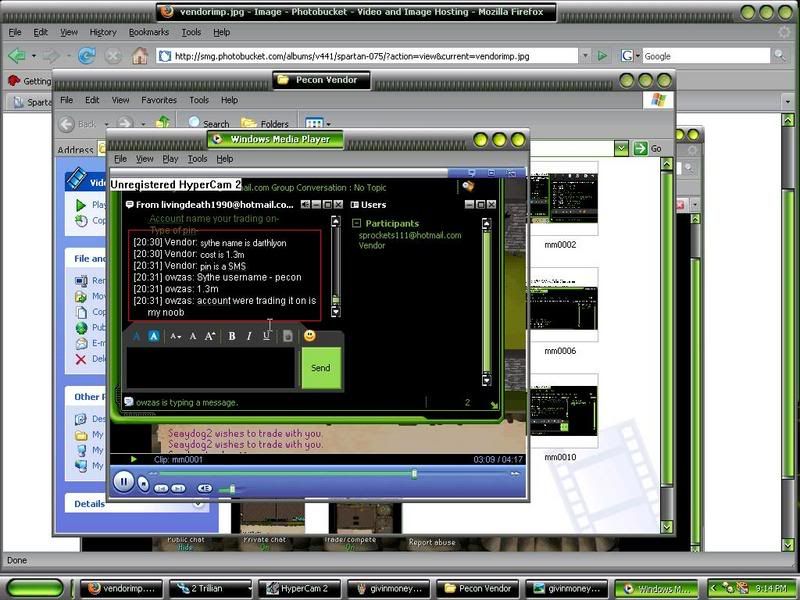Screen dimensions: 800x600
Task: Switch to Pecon Vendor taskbar item
Action: point(478,588)
